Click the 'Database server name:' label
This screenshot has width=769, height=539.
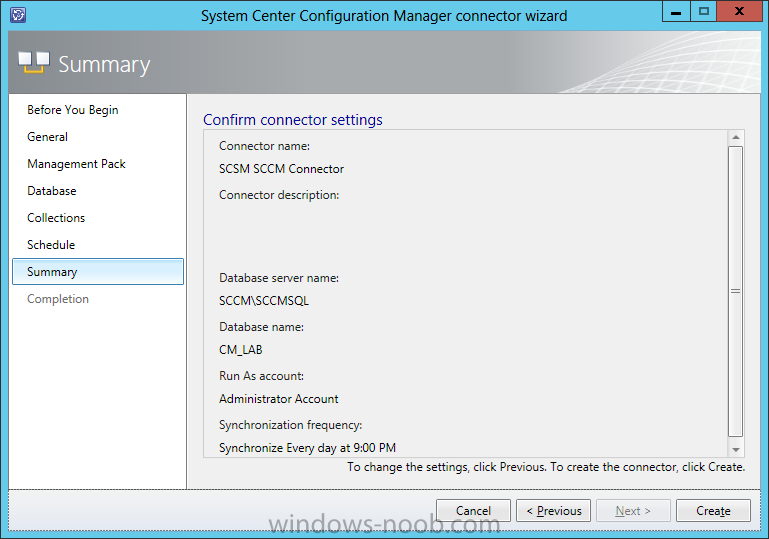coord(279,278)
